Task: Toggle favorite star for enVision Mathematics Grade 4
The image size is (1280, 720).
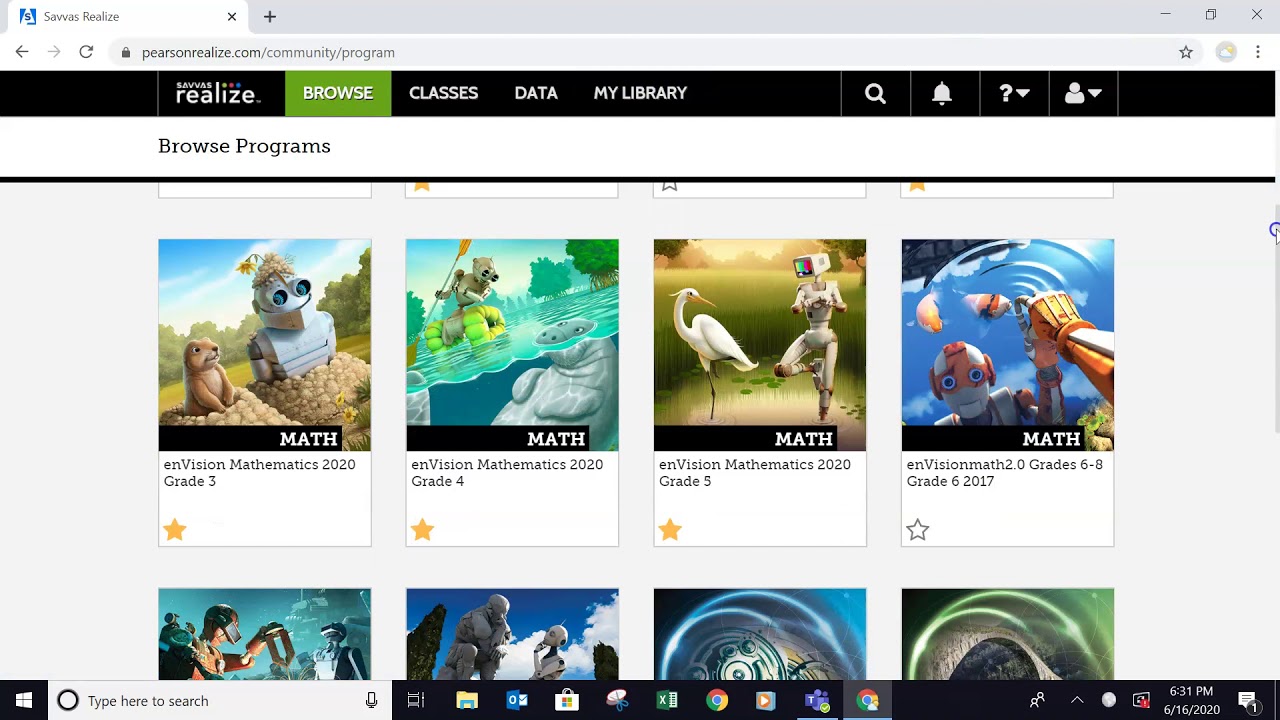Action: pyautogui.click(x=422, y=530)
